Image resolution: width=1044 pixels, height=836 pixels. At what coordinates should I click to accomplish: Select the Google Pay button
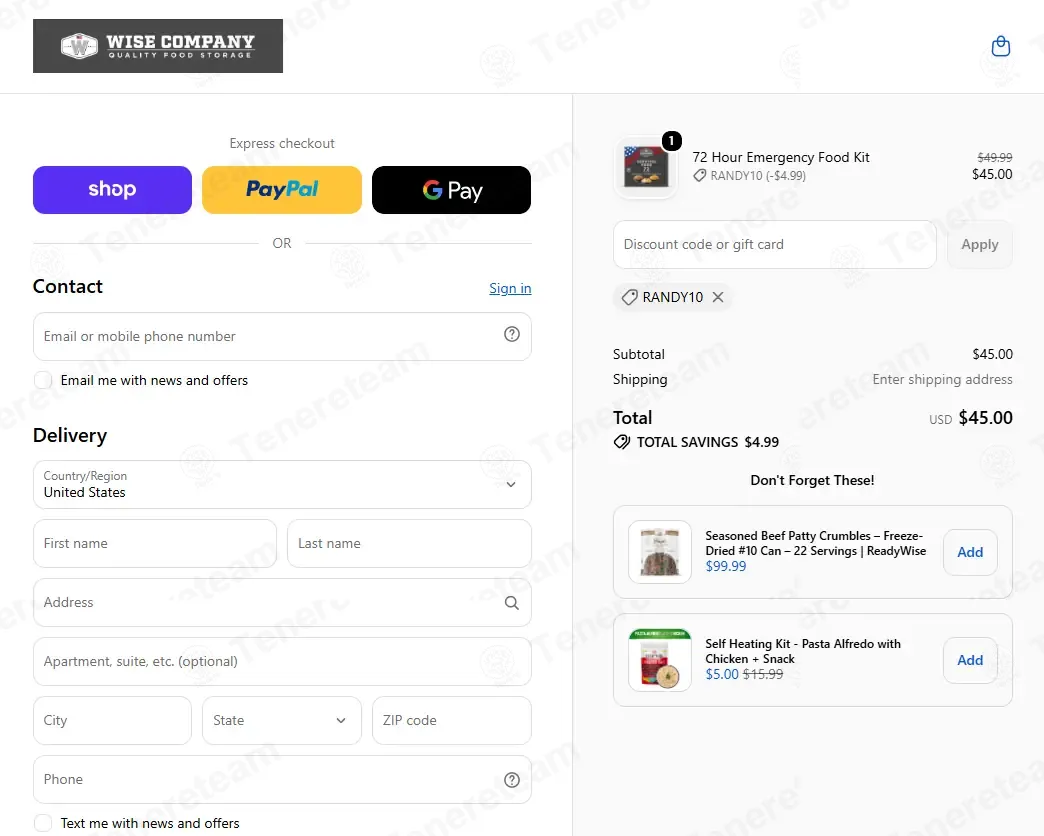click(x=451, y=190)
